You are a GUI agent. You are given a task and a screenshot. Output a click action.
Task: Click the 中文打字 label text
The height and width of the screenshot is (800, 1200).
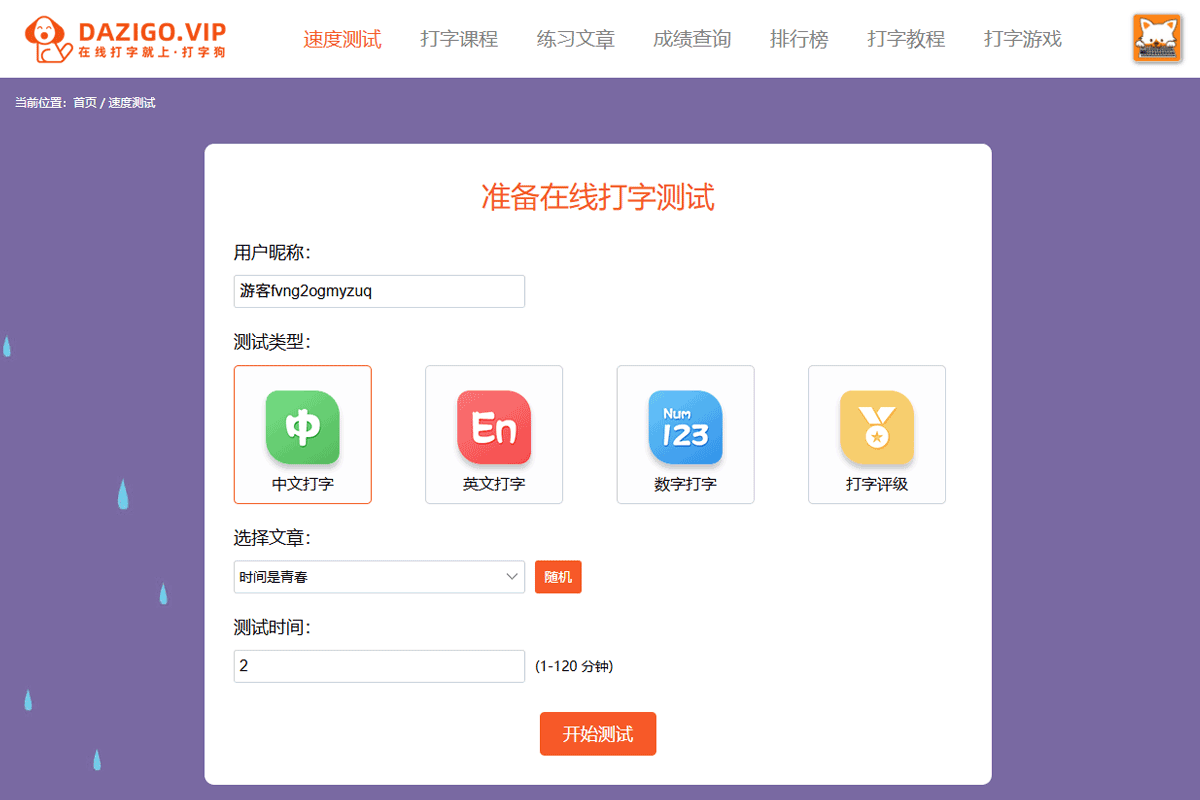coord(303,484)
